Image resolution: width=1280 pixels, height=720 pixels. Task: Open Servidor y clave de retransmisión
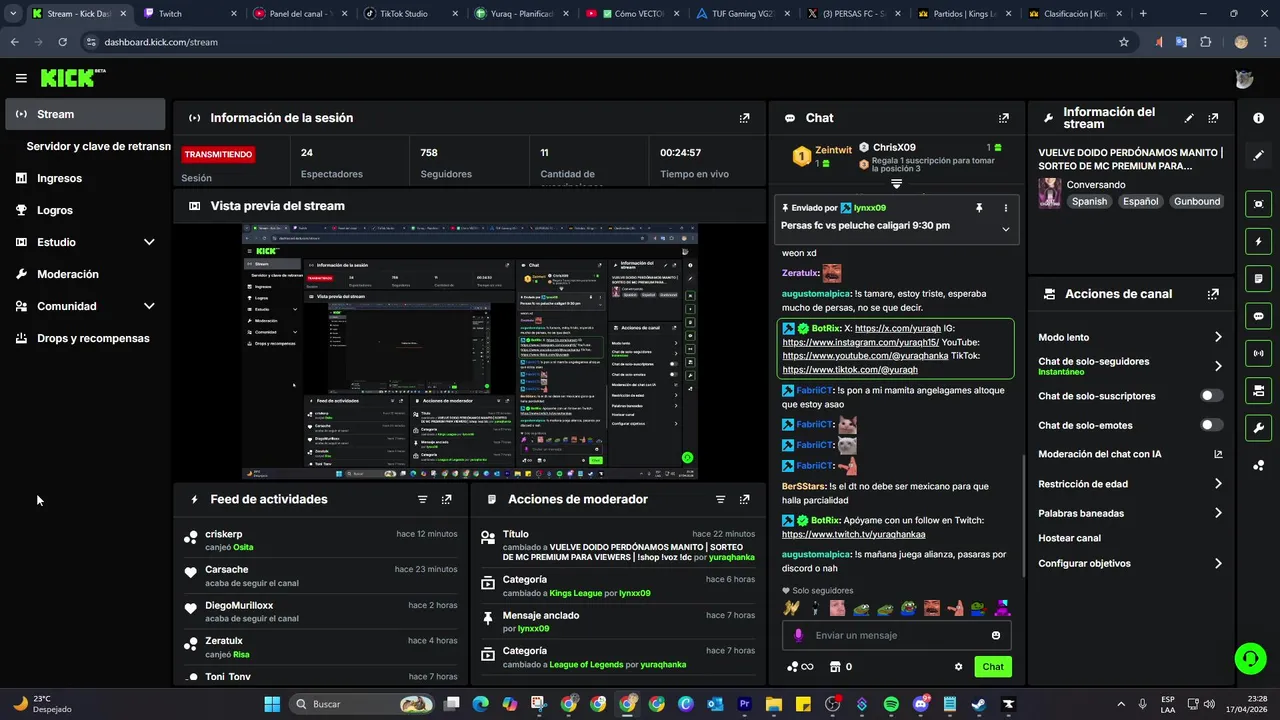click(x=98, y=146)
